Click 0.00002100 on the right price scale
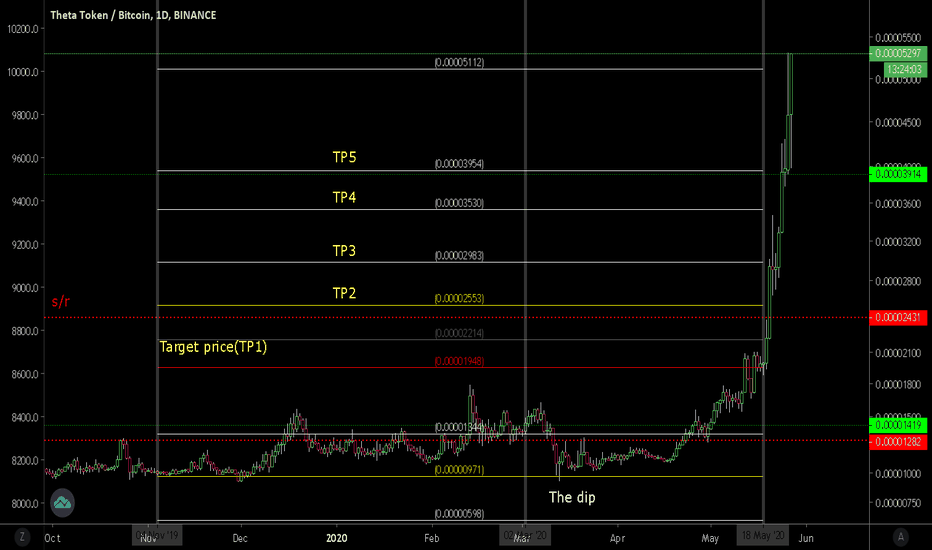 point(898,353)
